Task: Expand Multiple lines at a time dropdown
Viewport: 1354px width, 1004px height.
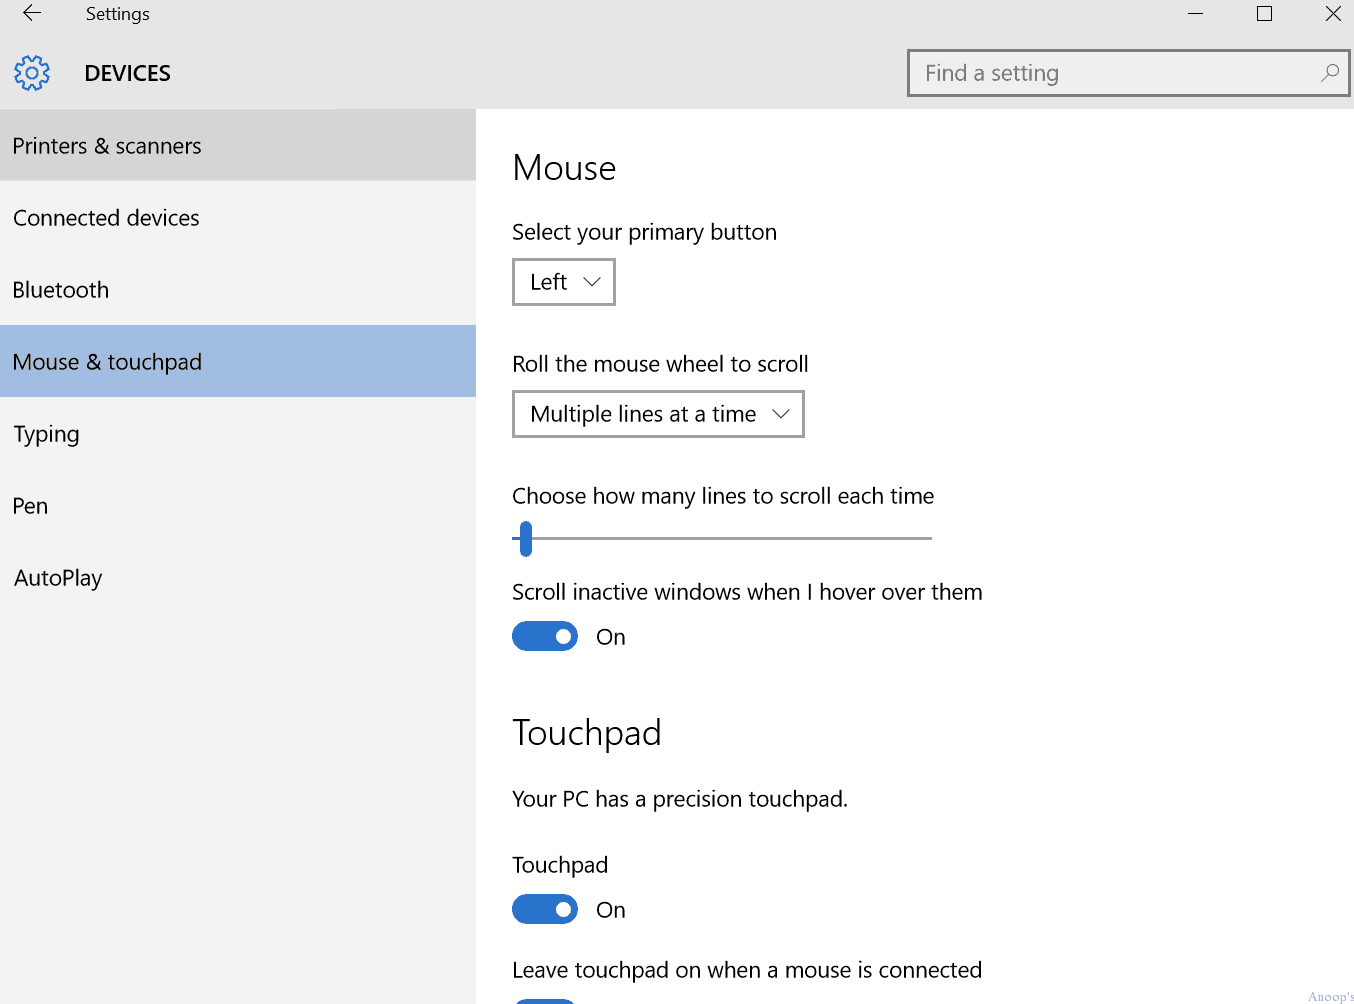Action: point(658,414)
